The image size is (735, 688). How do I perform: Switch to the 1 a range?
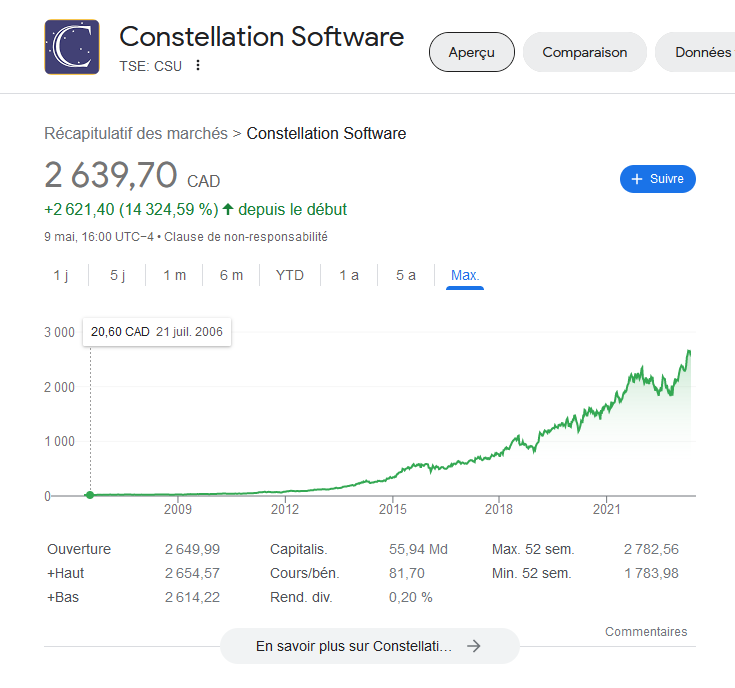point(348,275)
